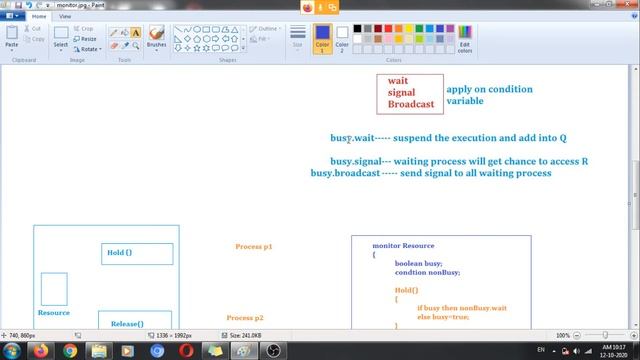The width and height of the screenshot is (640, 360).
Task: Select the Rectangle shape
Action: [206, 29]
